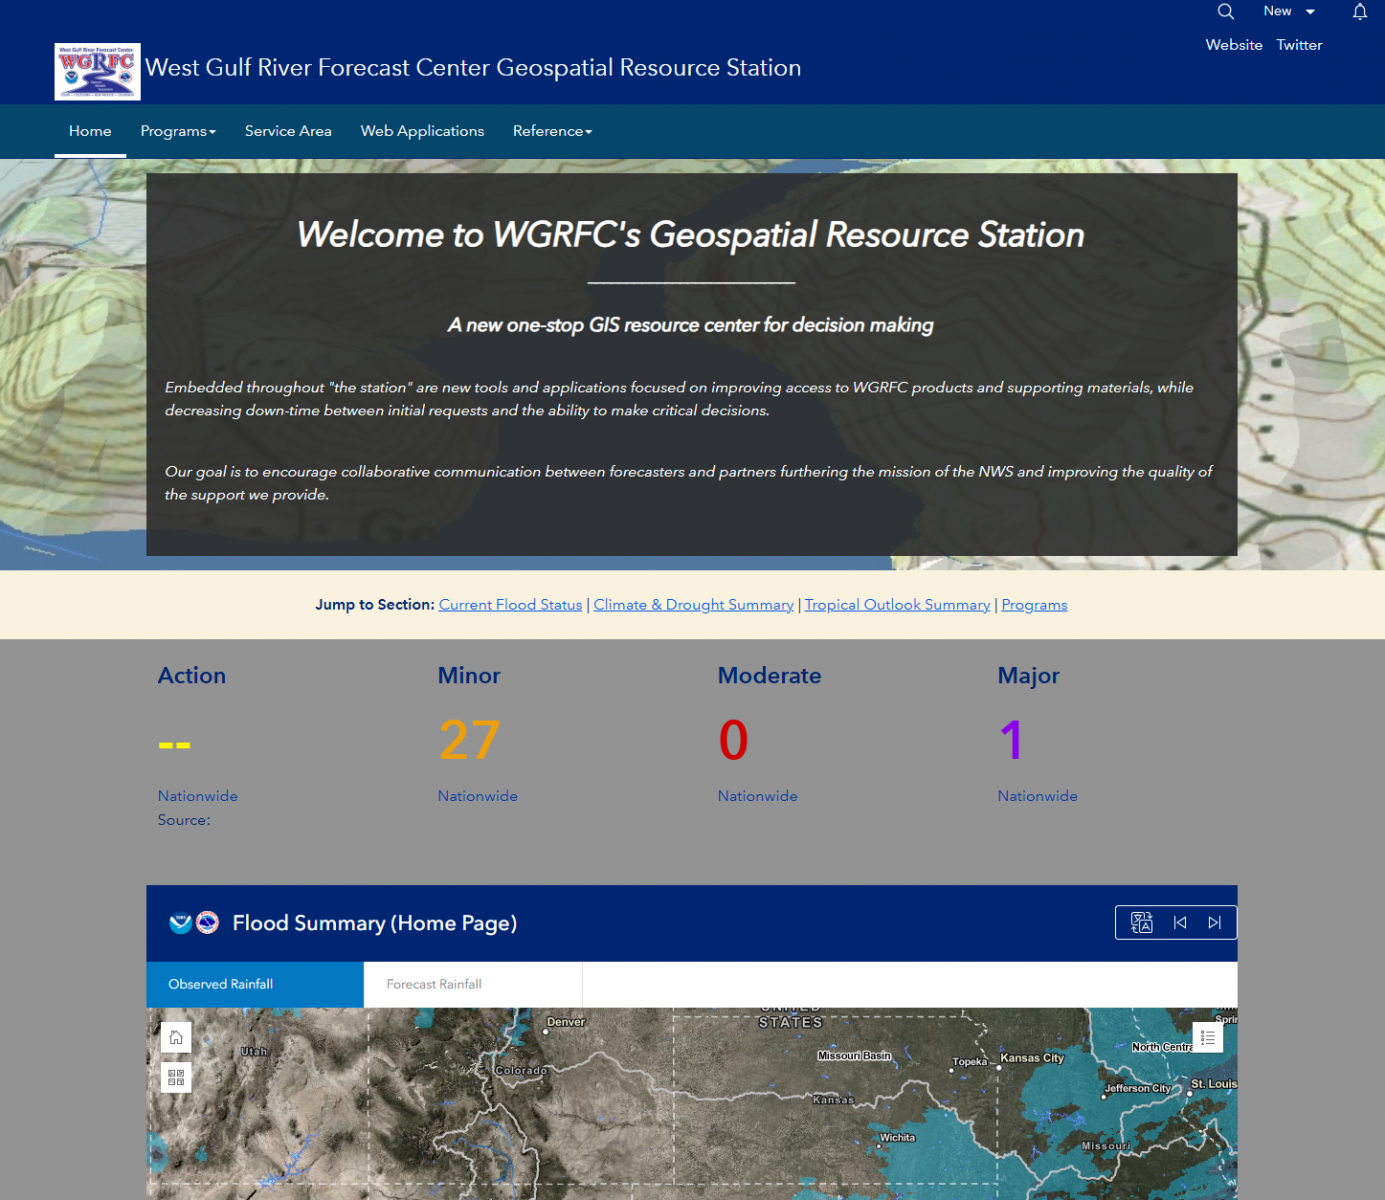1385x1200 pixels.
Task: Click the 'Jefferson City' label on the map
Action: (1137, 1088)
